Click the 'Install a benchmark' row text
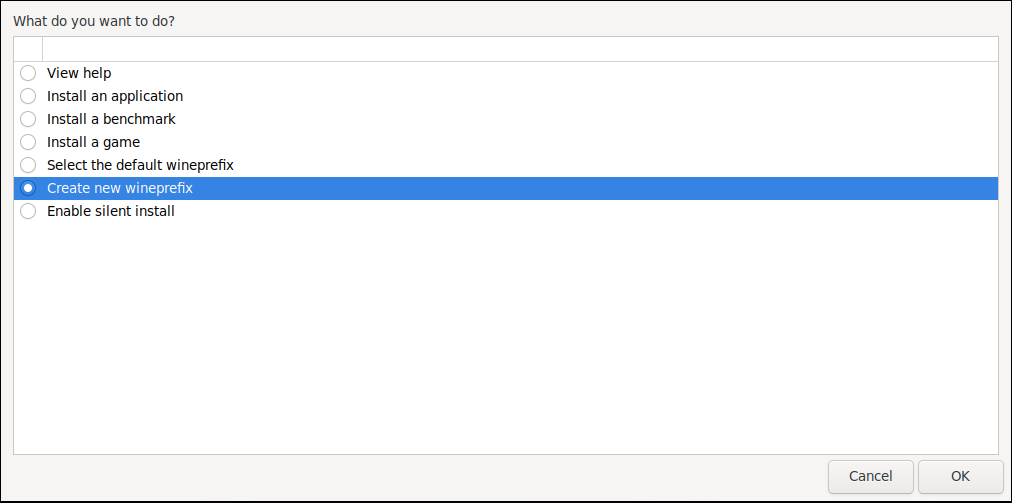 click(111, 119)
